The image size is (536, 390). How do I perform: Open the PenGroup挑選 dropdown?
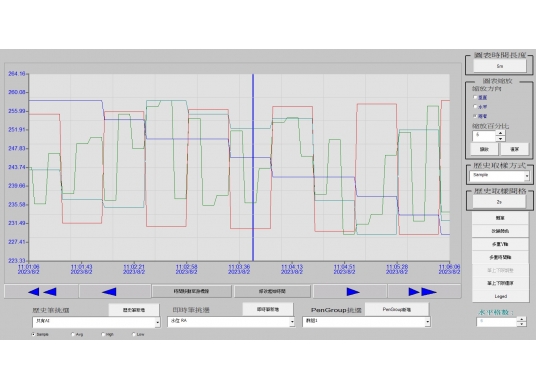(x=428, y=322)
